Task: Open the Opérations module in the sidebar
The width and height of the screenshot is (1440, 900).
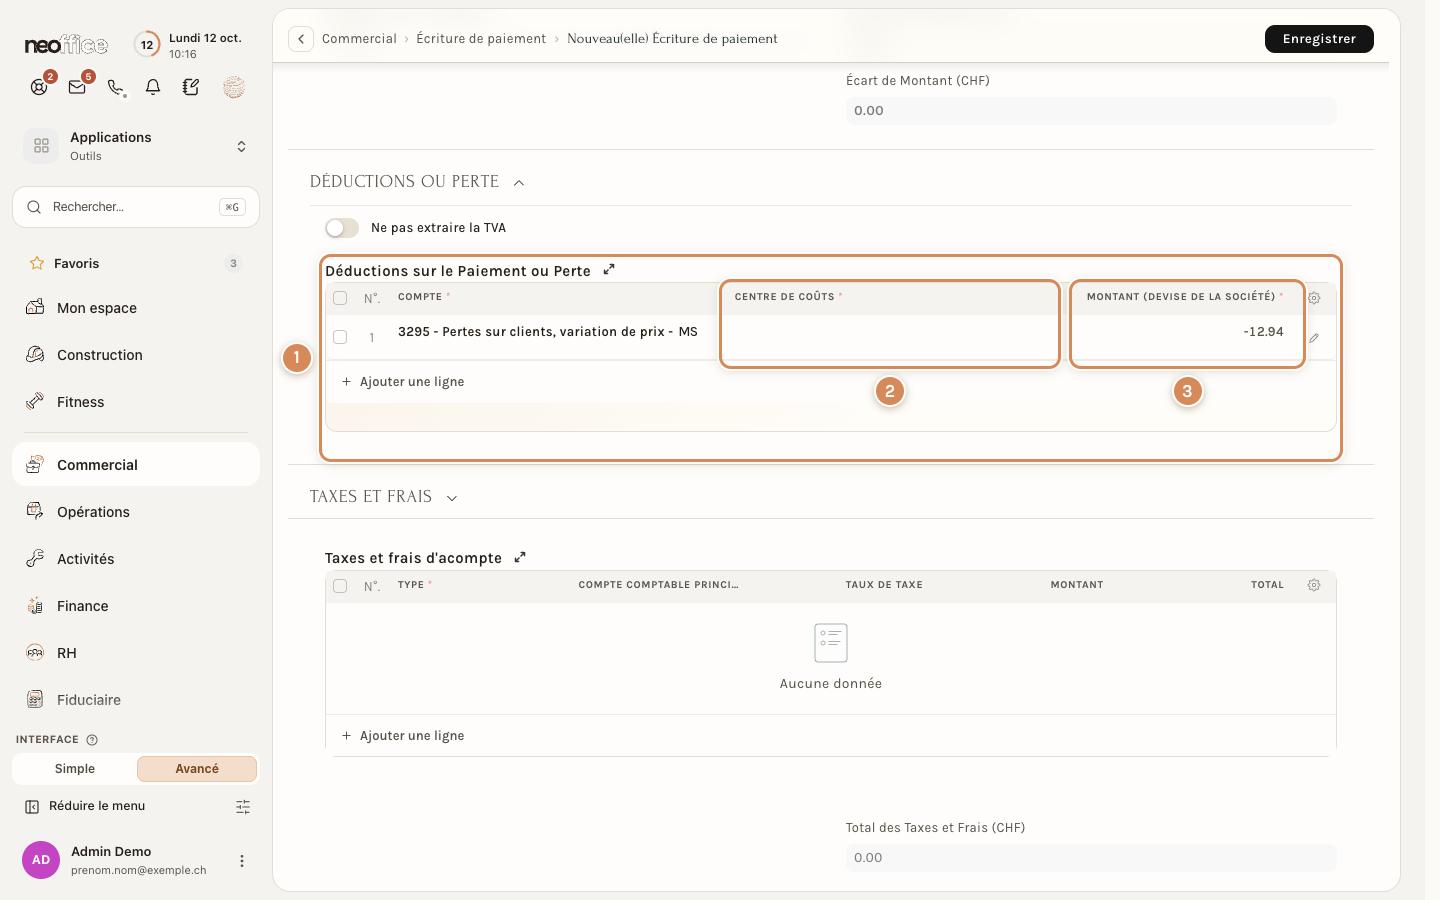Action: tap(136, 512)
